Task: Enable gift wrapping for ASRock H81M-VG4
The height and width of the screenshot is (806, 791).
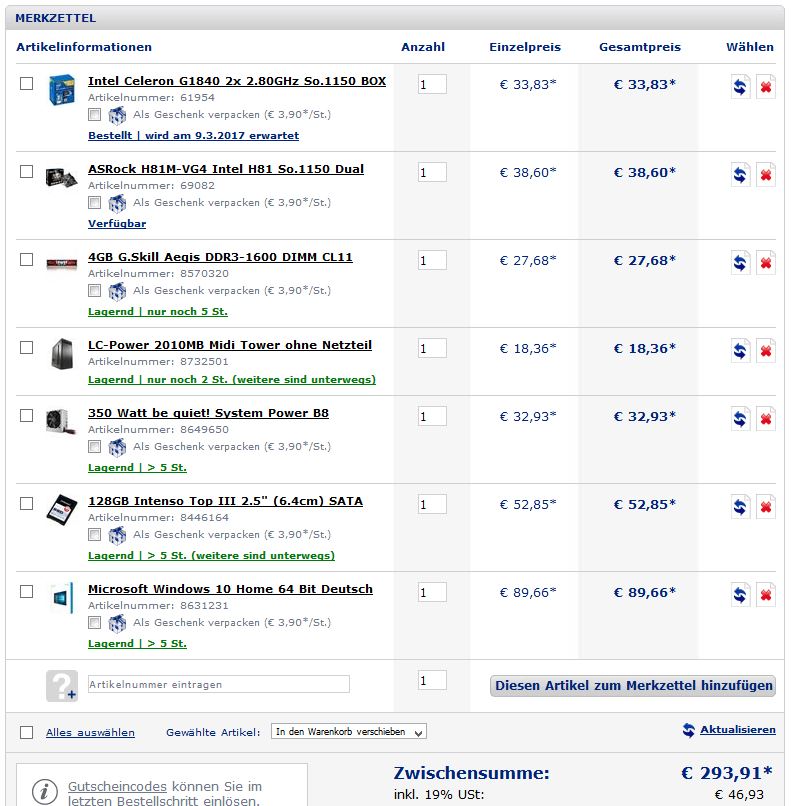Action: tap(95, 203)
